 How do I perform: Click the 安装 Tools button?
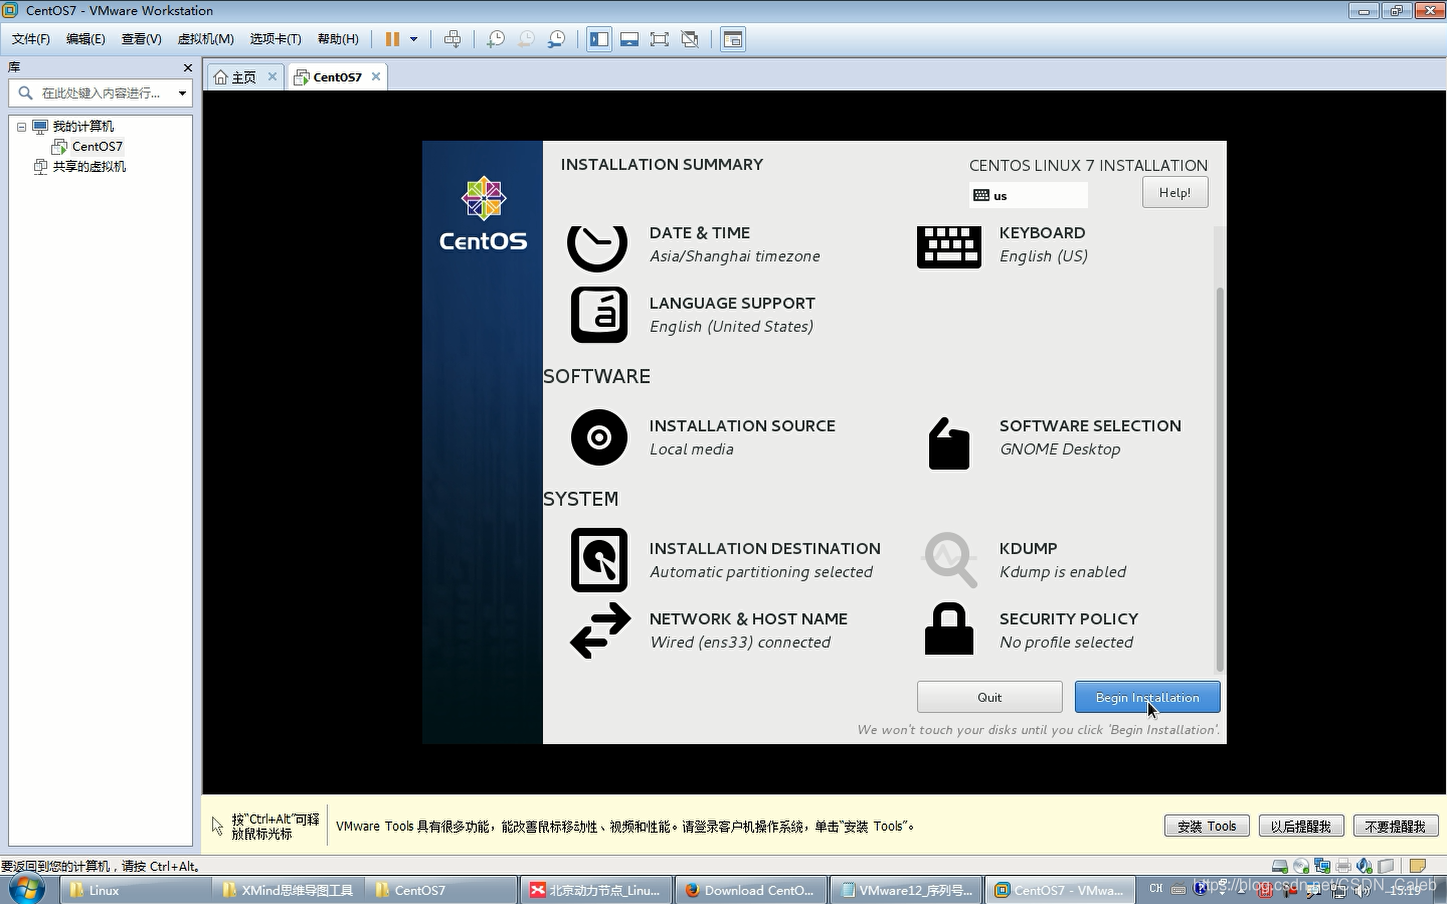click(x=1206, y=826)
